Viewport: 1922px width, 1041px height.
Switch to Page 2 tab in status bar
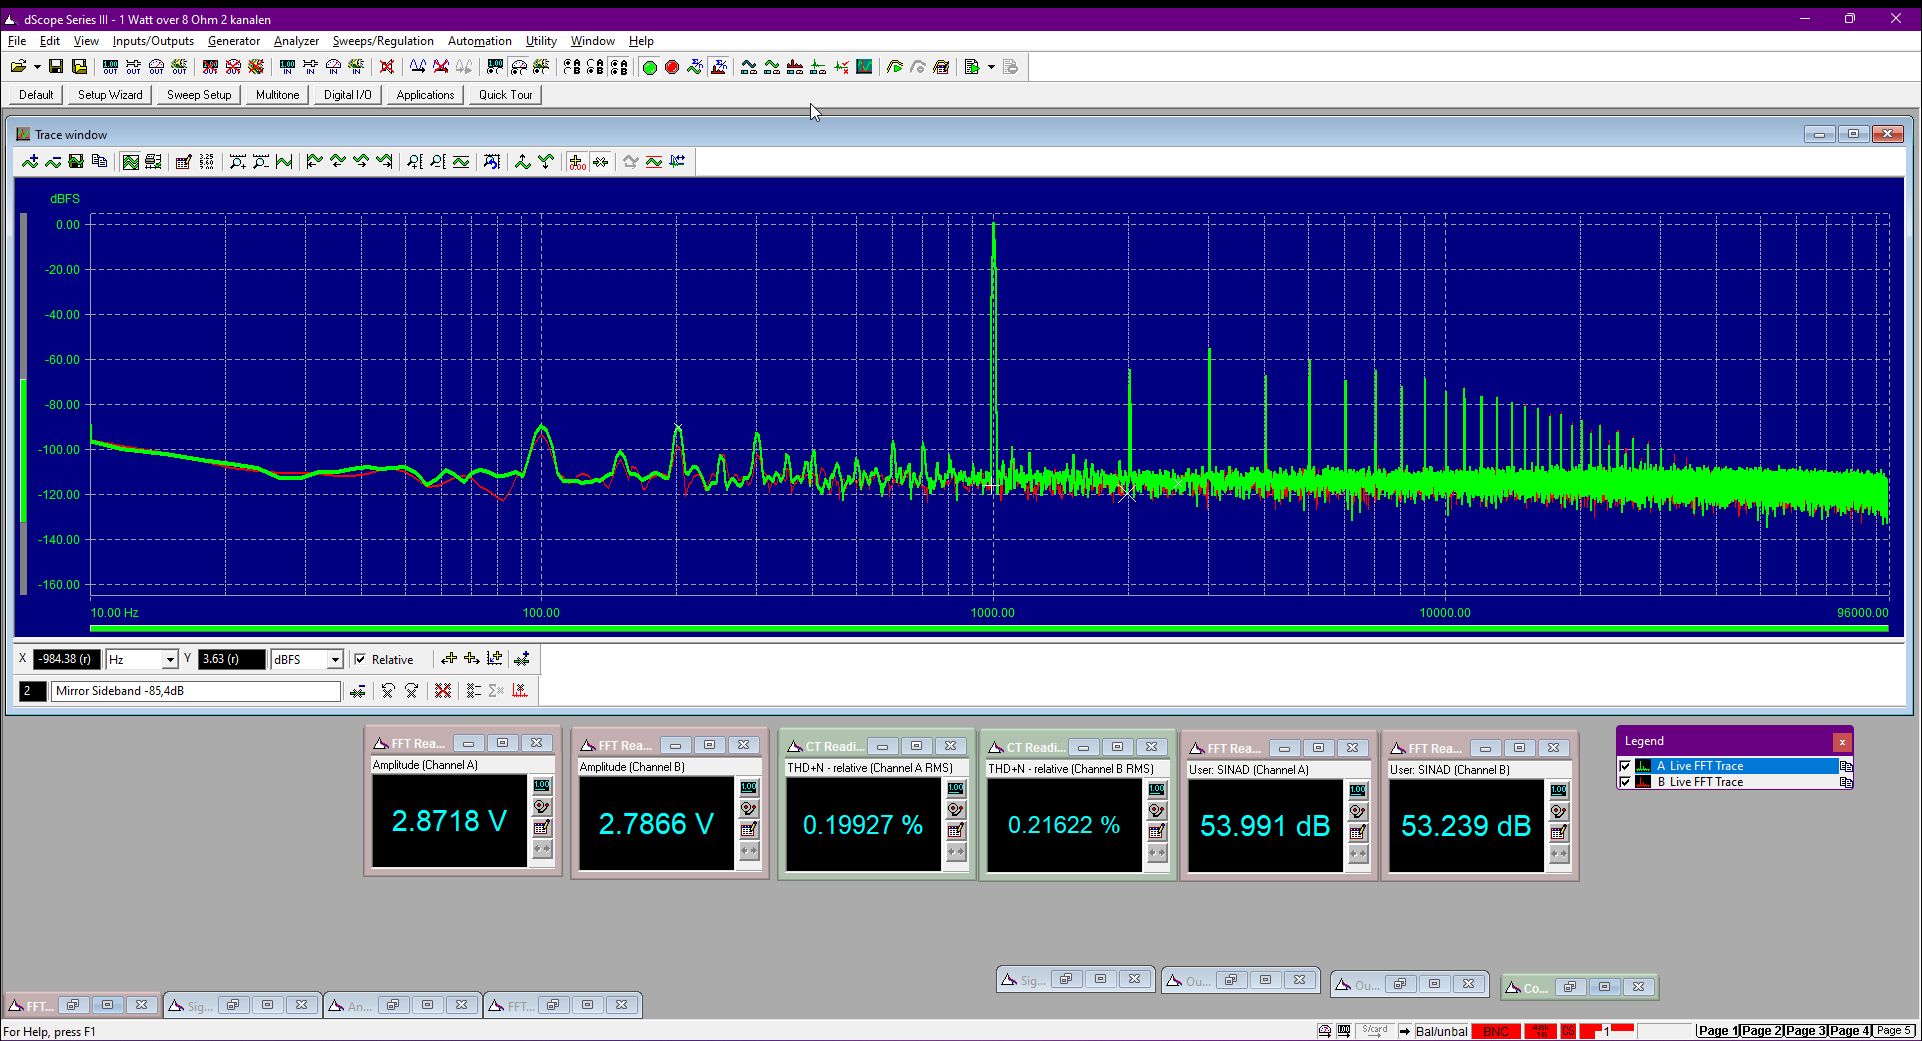(x=1762, y=1031)
